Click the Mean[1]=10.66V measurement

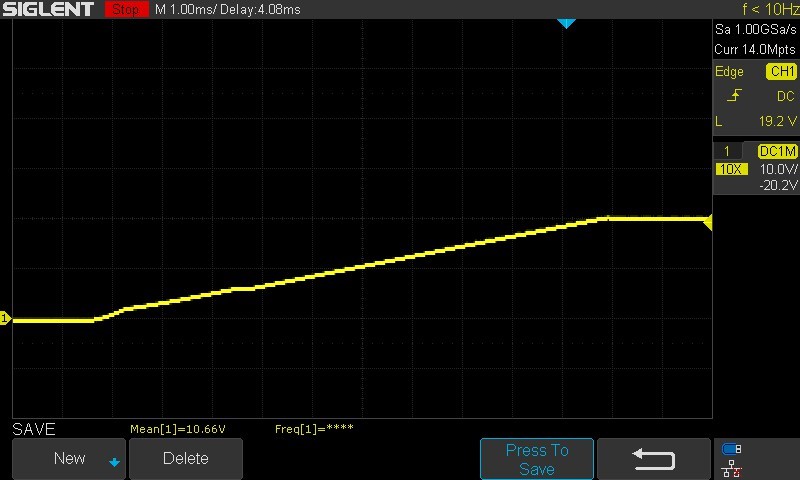pyautogui.click(x=178, y=429)
